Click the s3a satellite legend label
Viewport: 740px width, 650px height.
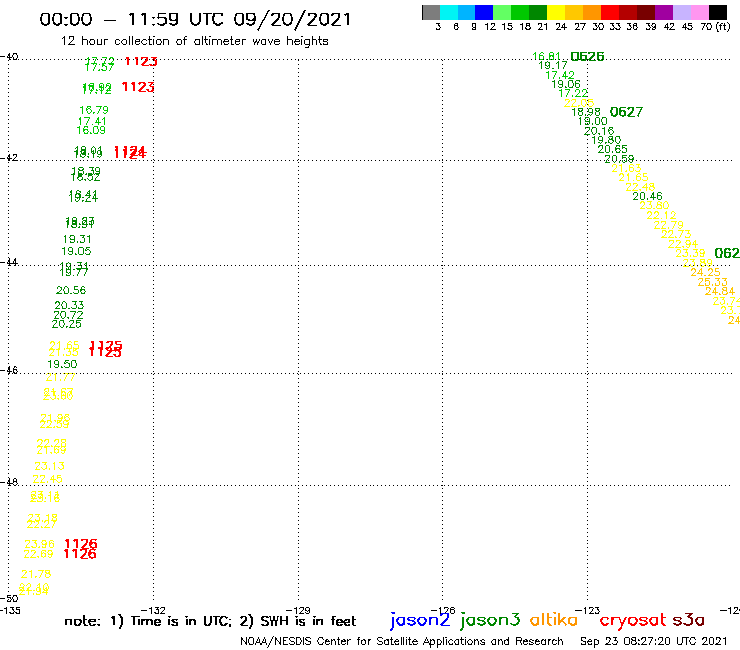[688, 620]
